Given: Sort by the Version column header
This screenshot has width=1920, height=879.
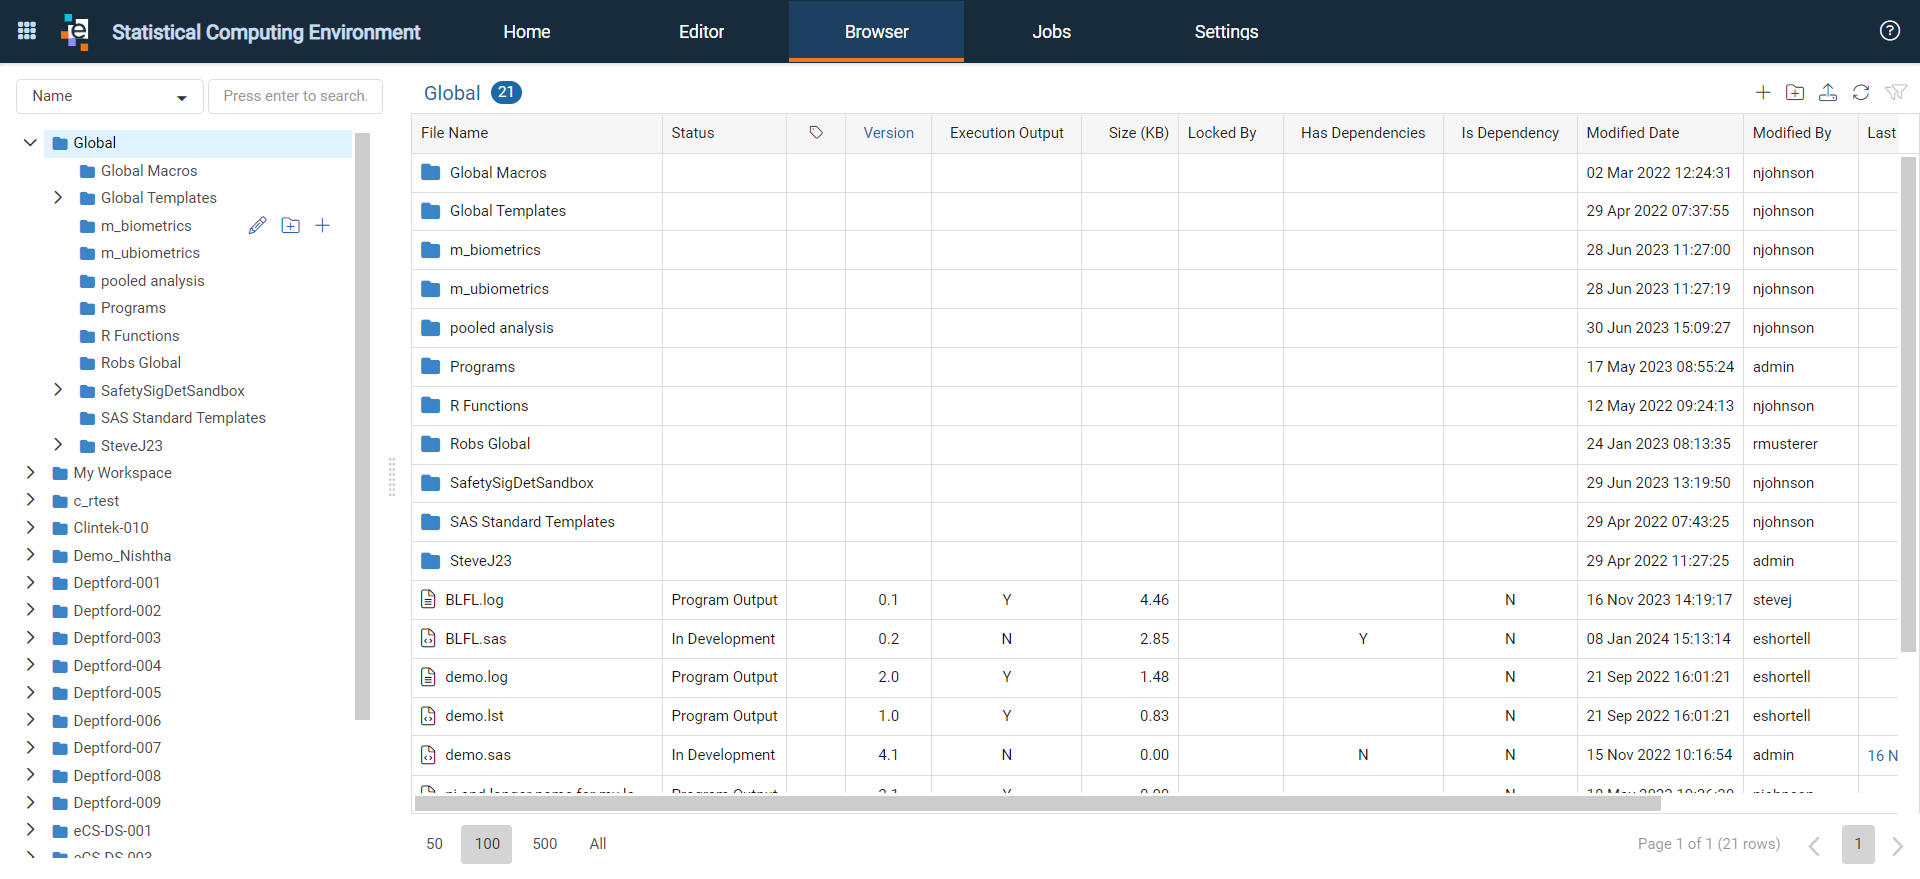Looking at the screenshot, I should click(888, 133).
